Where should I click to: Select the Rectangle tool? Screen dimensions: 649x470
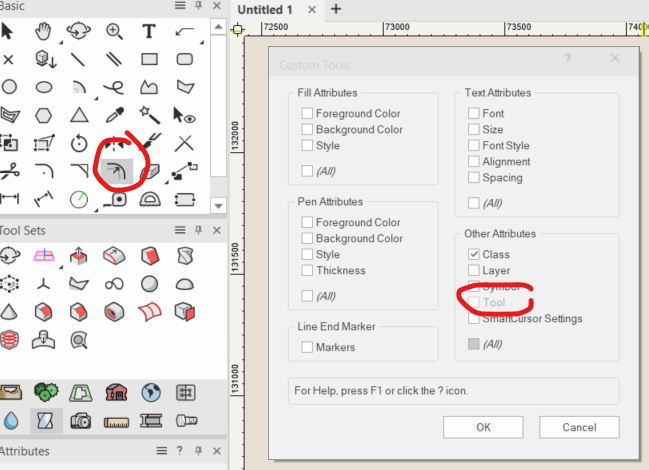pos(149,60)
